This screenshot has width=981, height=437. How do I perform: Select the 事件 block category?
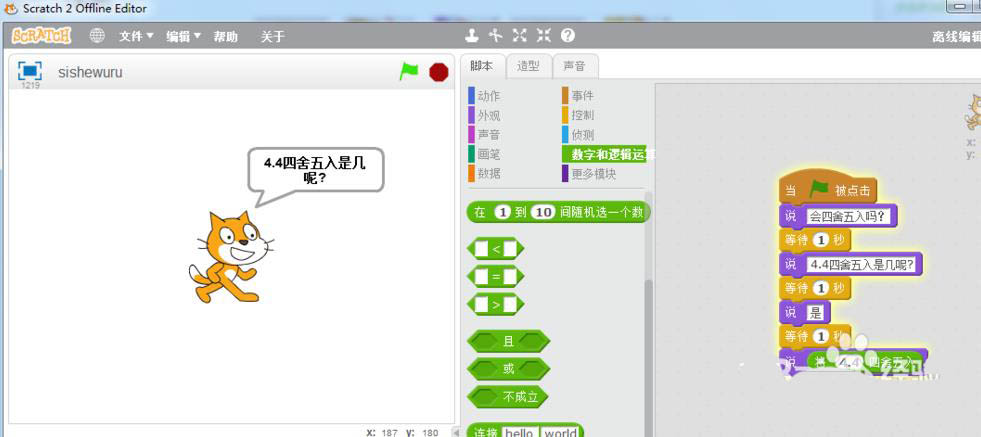coord(582,96)
